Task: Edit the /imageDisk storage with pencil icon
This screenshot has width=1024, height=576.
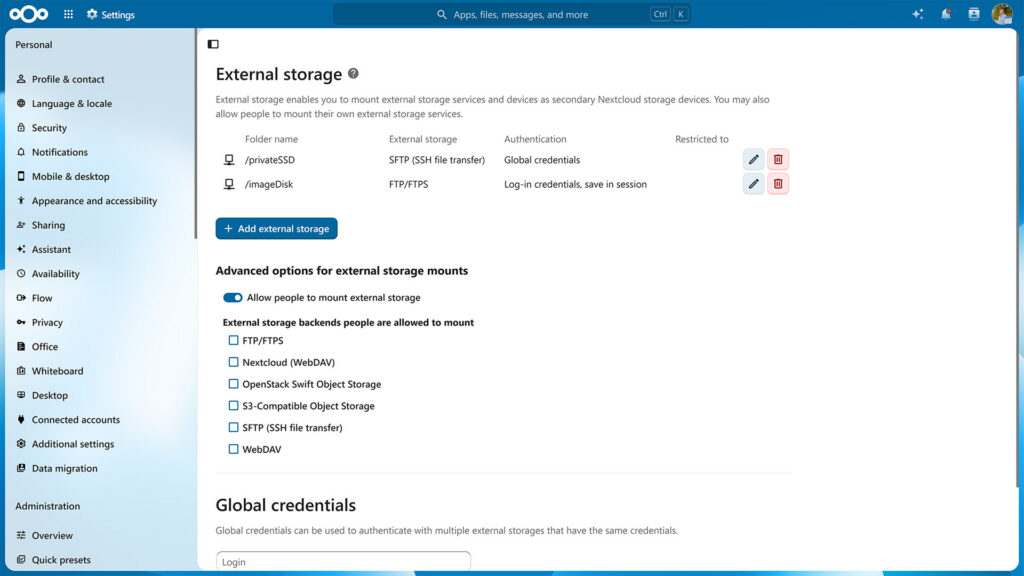Action: click(x=753, y=184)
